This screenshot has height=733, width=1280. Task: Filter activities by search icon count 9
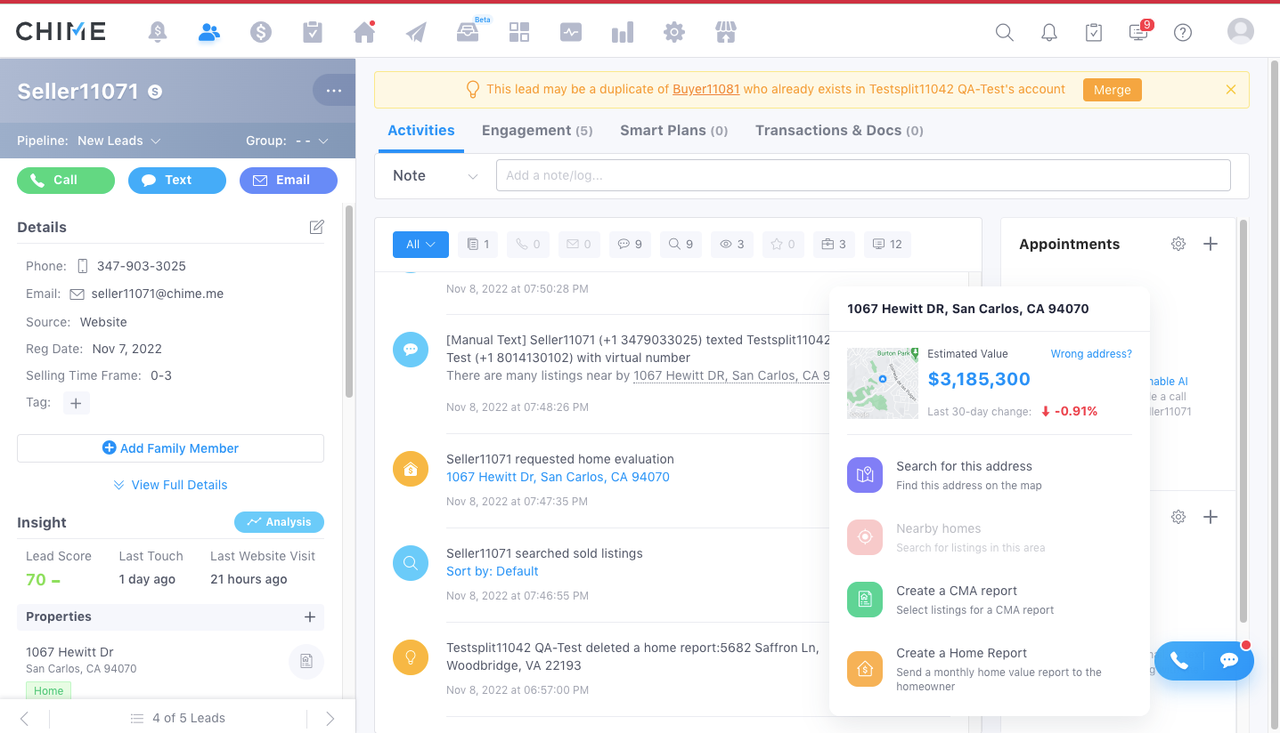click(681, 244)
